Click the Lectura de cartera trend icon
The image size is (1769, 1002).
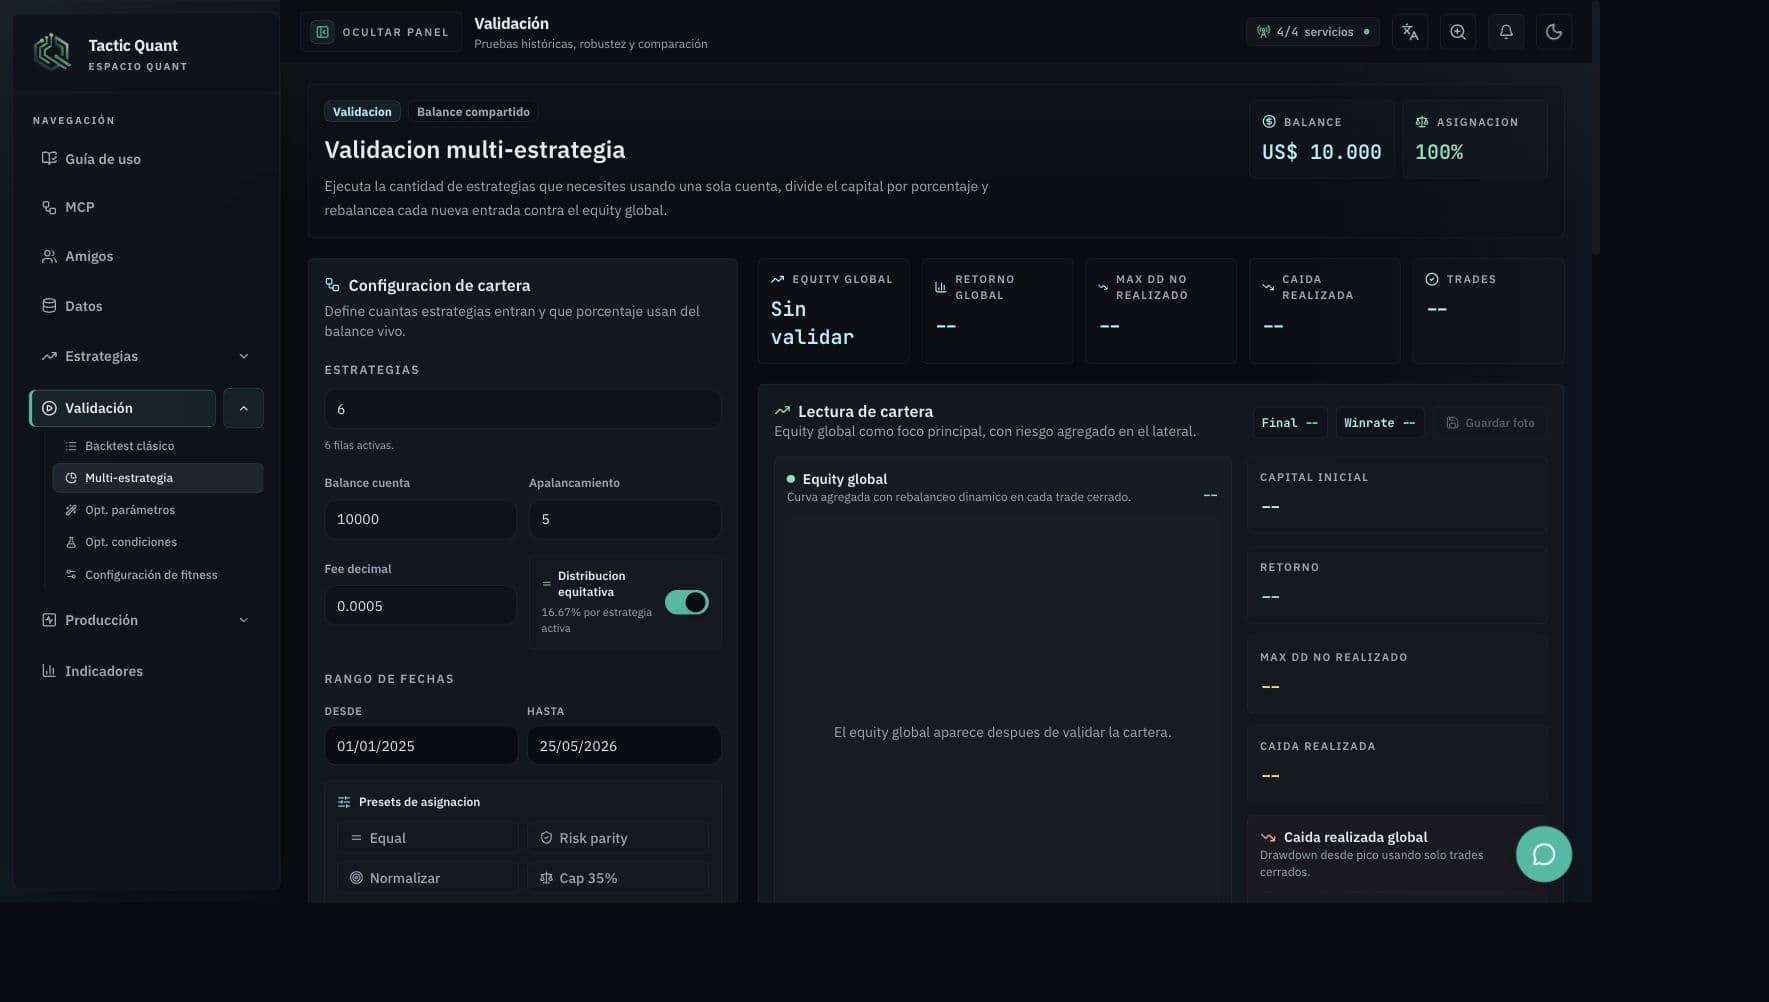[782, 411]
